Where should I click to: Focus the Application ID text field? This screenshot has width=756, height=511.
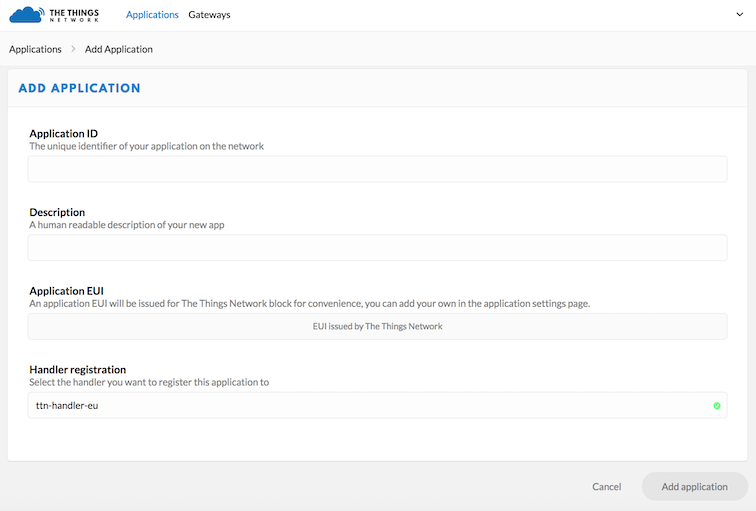click(x=377, y=169)
